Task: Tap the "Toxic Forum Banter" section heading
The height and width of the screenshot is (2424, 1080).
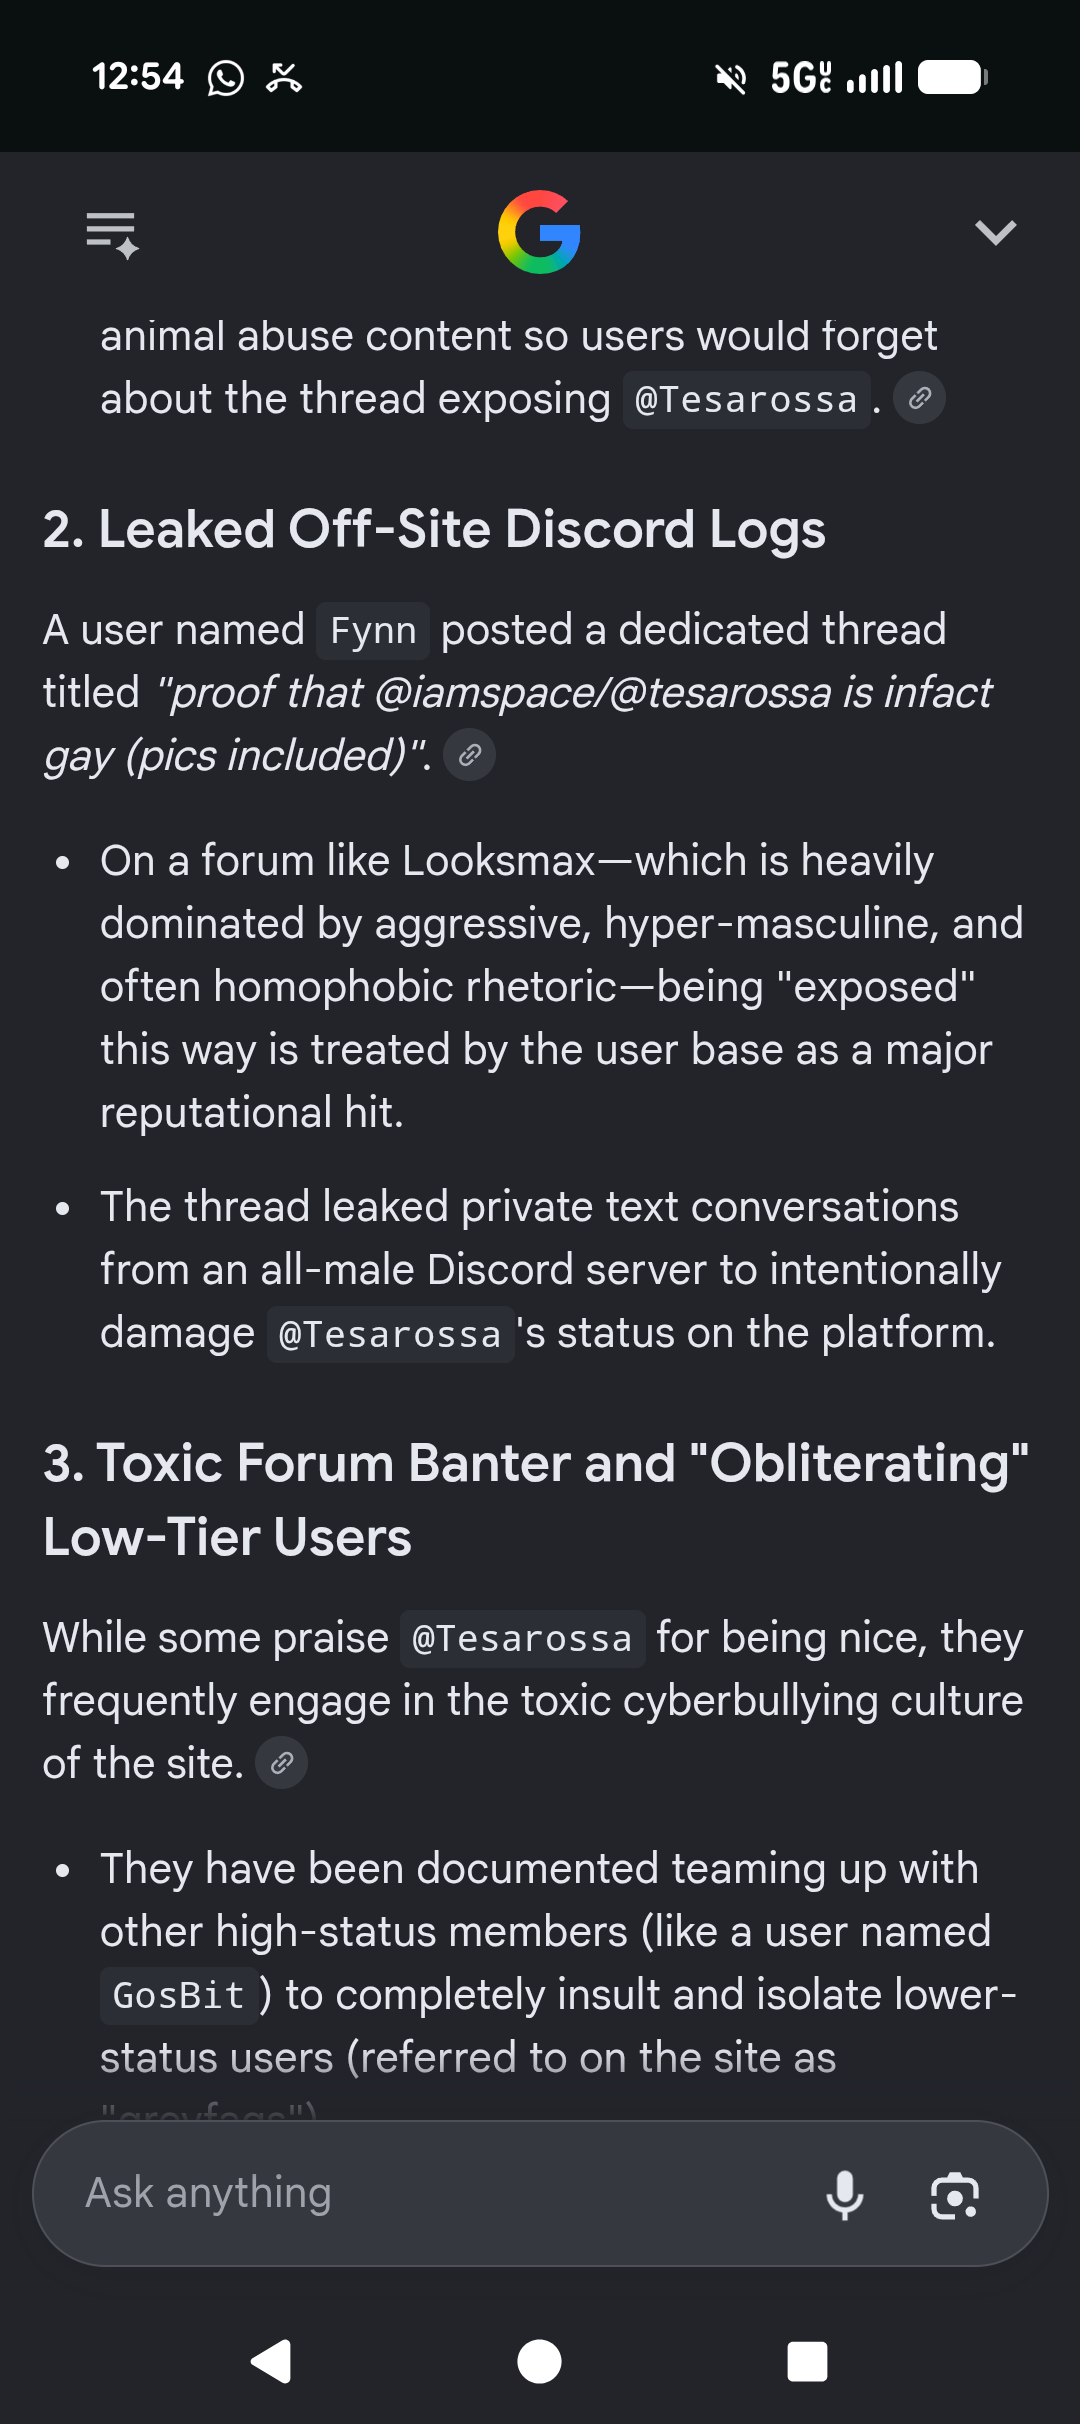Action: [x=536, y=1499]
